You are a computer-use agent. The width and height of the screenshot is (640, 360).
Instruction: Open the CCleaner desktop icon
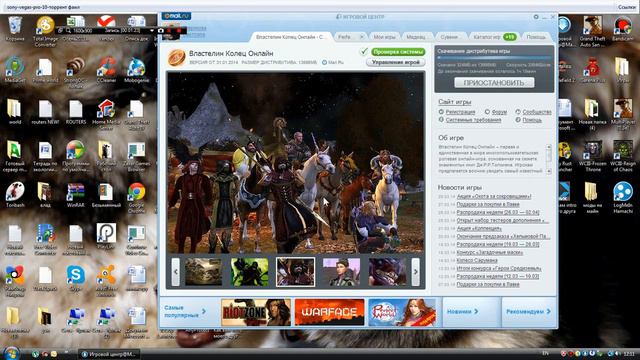[106, 70]
